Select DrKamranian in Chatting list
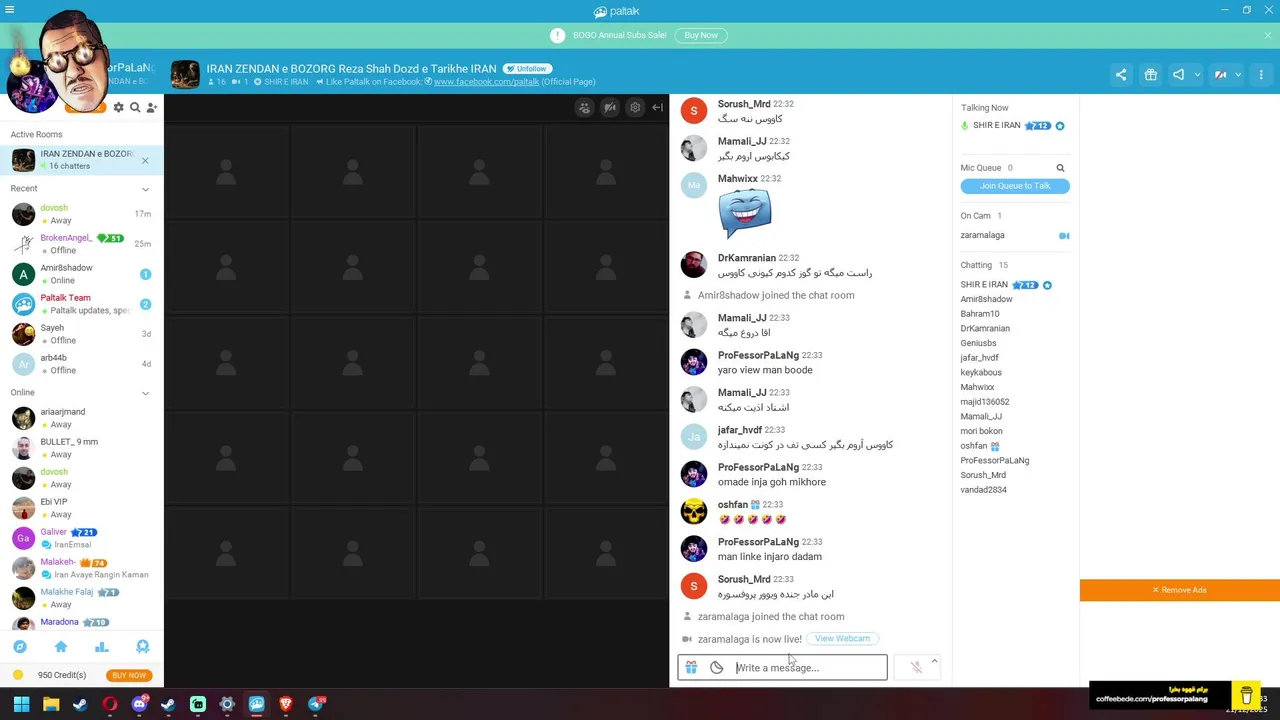1280x720 pixels. click(x=985, y=329)
